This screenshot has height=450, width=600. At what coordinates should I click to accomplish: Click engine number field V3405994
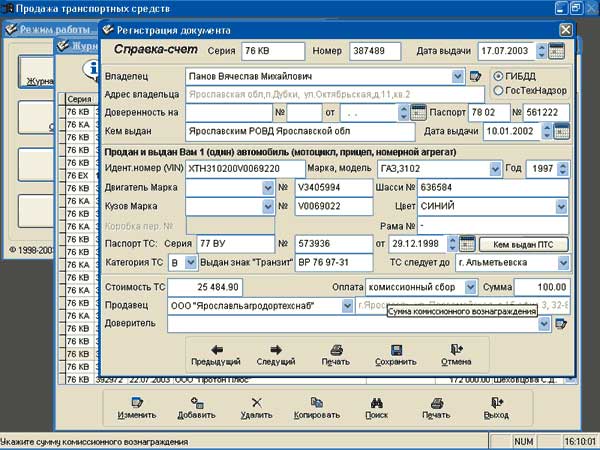[x=334, y=188]
